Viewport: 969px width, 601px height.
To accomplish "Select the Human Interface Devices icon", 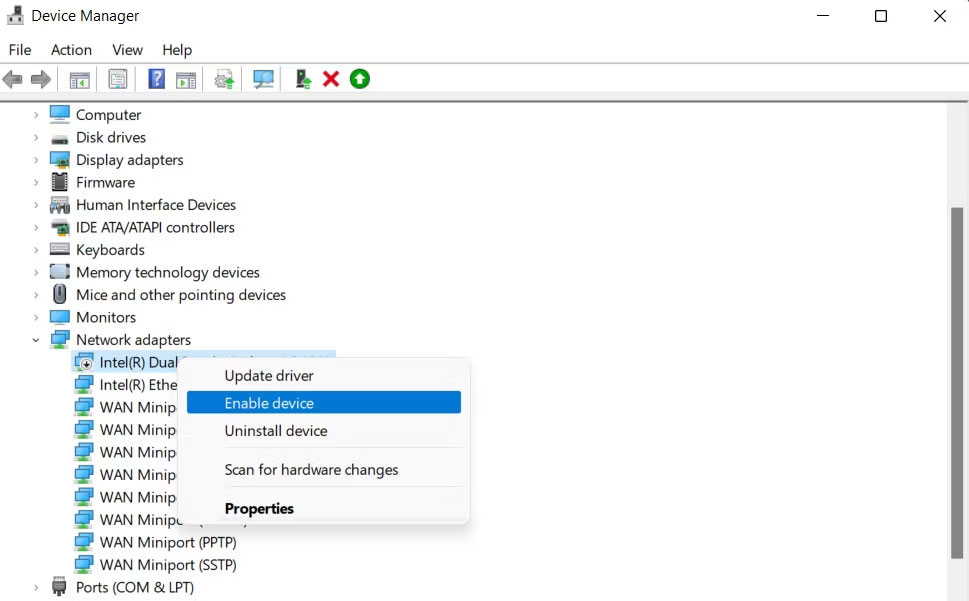I will [60, 205].
